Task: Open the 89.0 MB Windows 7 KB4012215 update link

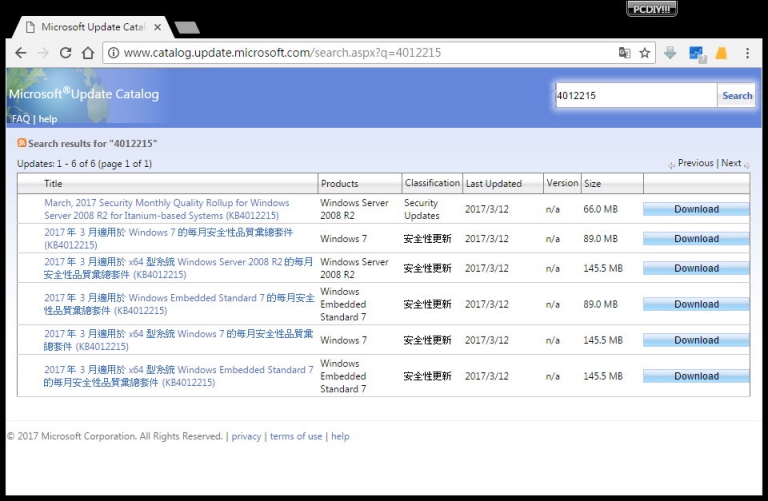Action: (168, 239)
